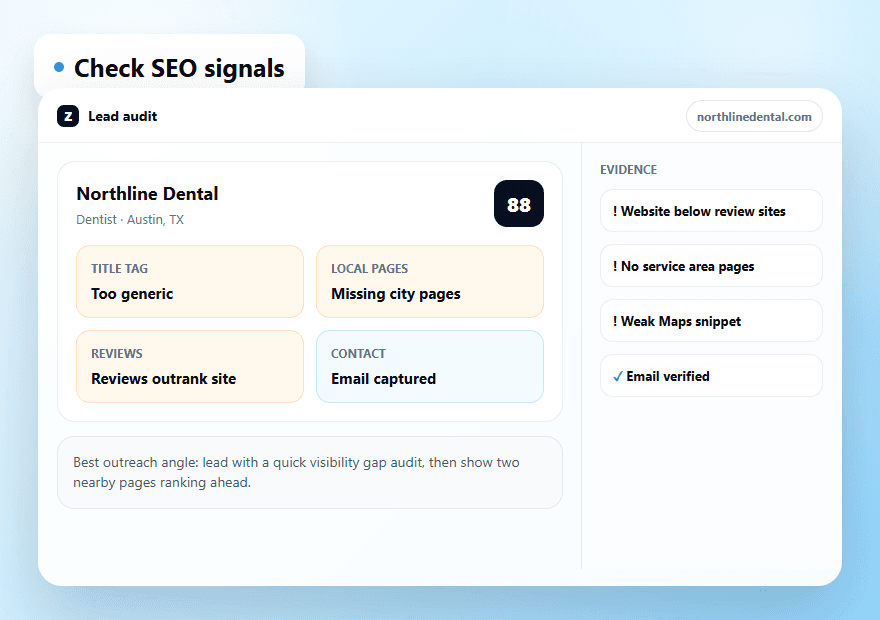Select the Local Pages 'Missing city pages' card

click(430, 281)
